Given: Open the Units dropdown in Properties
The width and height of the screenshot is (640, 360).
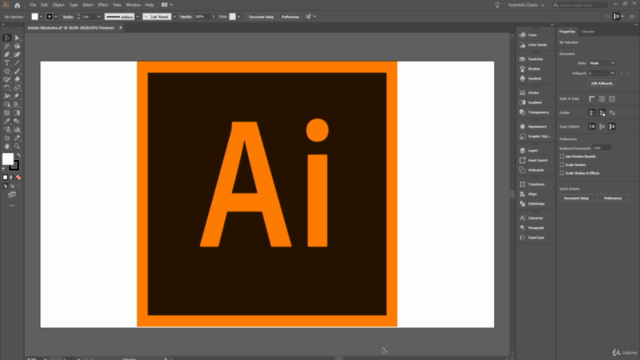Looking at the screenshot, I should (602, 63).
